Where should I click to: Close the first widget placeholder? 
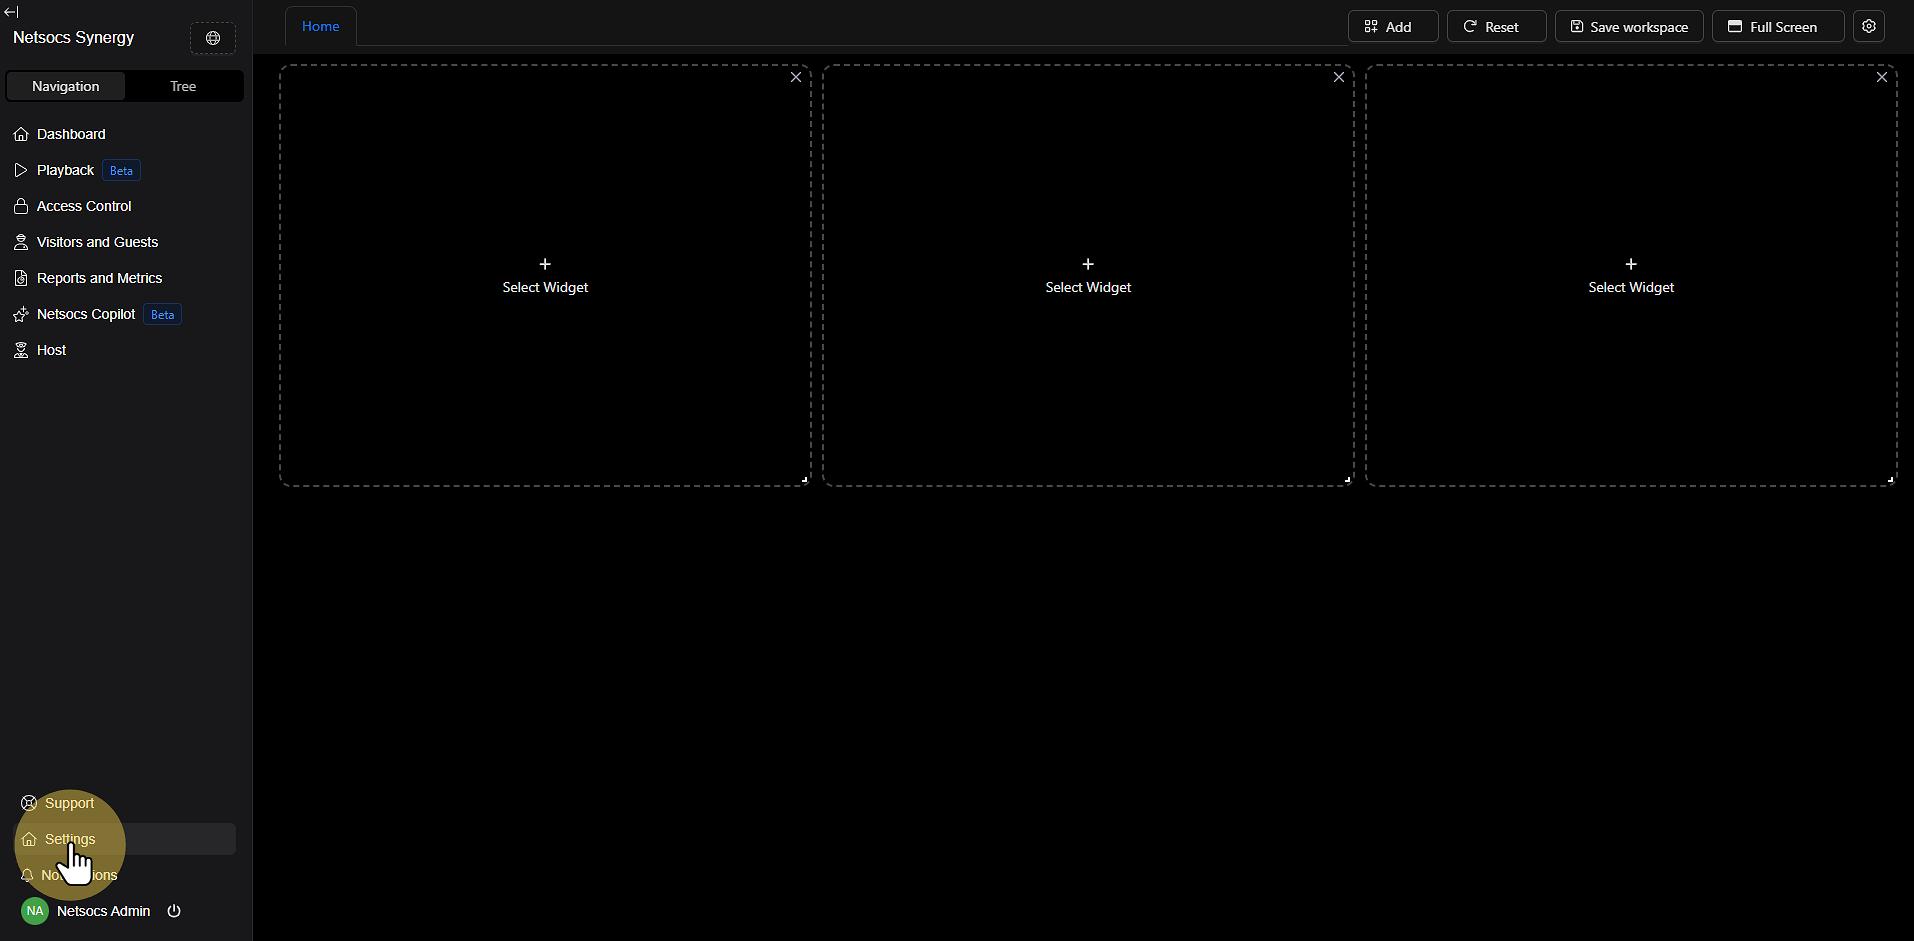click(x=796, y=77)
